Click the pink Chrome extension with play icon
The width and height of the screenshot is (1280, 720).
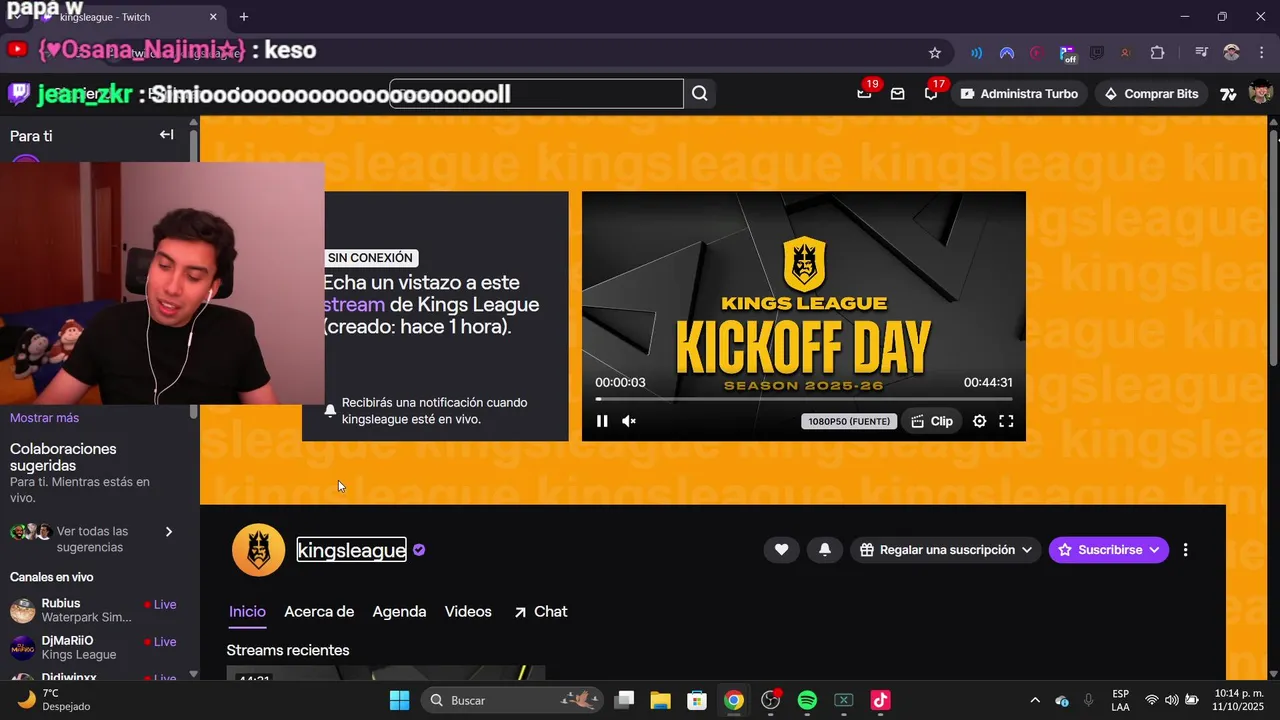pyautogui.click(x=1036, y=53)
